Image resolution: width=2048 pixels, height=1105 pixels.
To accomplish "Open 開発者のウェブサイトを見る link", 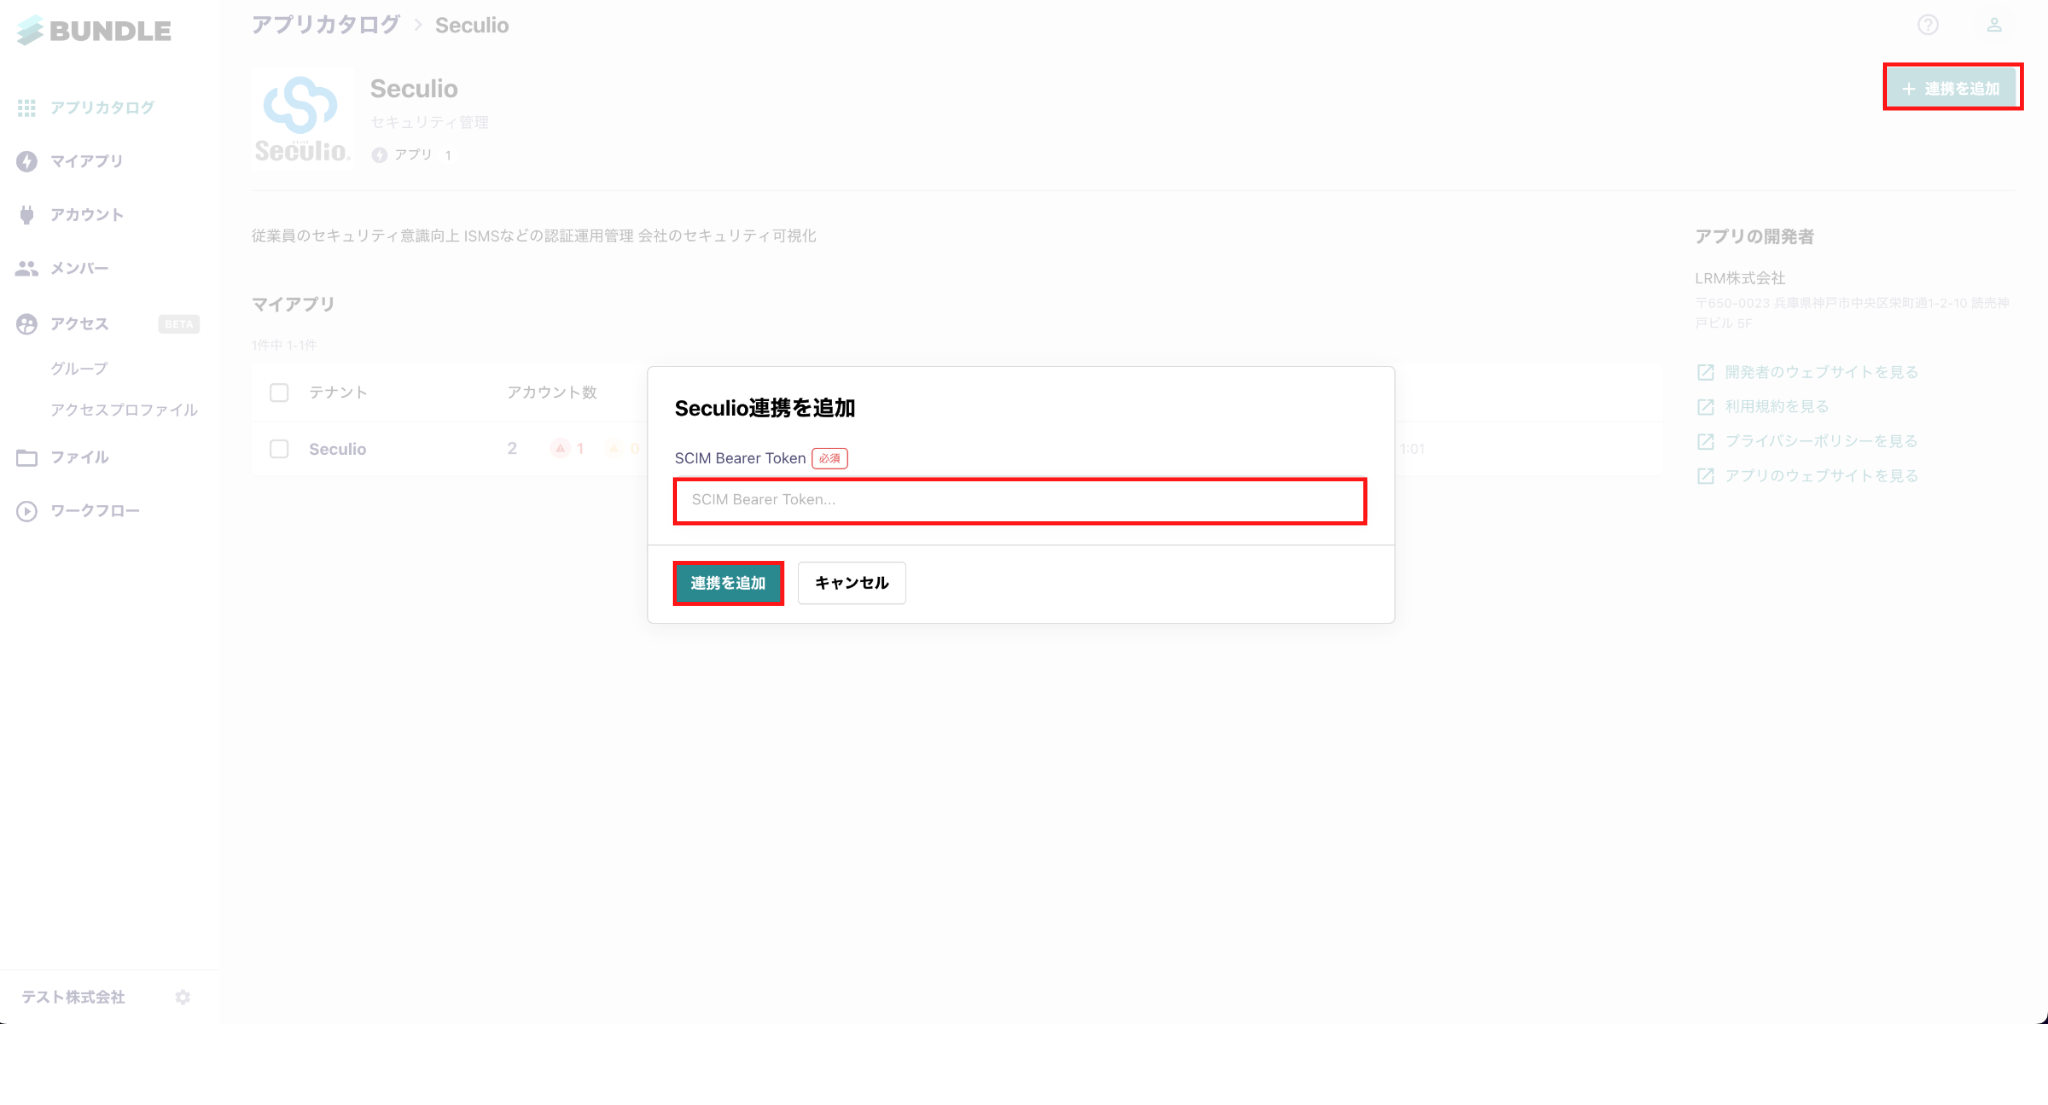I will (x=1821, y=372).
